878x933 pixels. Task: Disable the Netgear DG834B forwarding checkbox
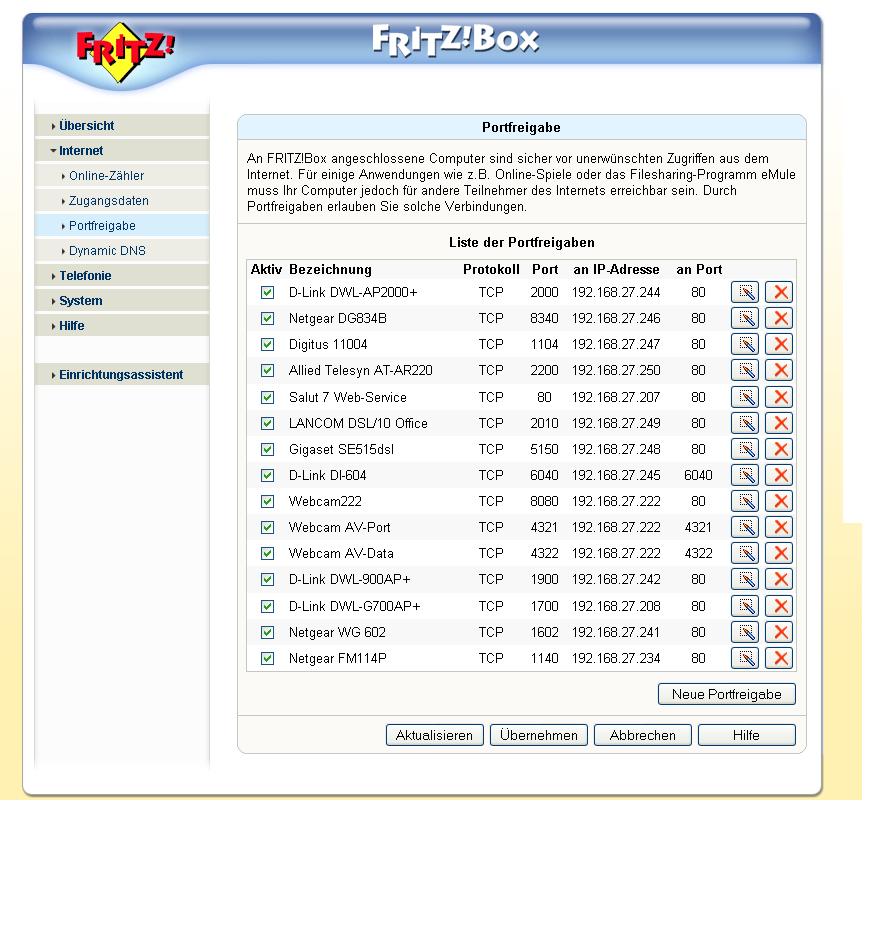268,318
